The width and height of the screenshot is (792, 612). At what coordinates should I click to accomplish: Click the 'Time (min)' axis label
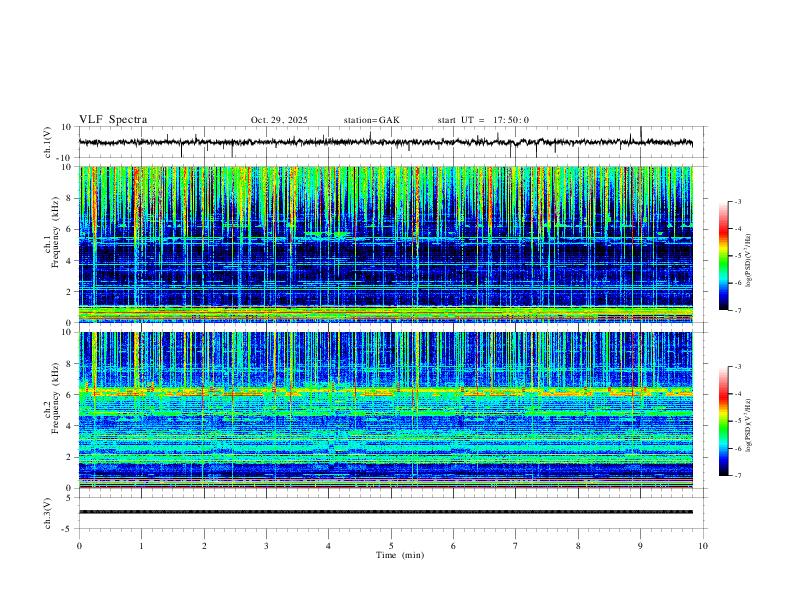(400, 555)
